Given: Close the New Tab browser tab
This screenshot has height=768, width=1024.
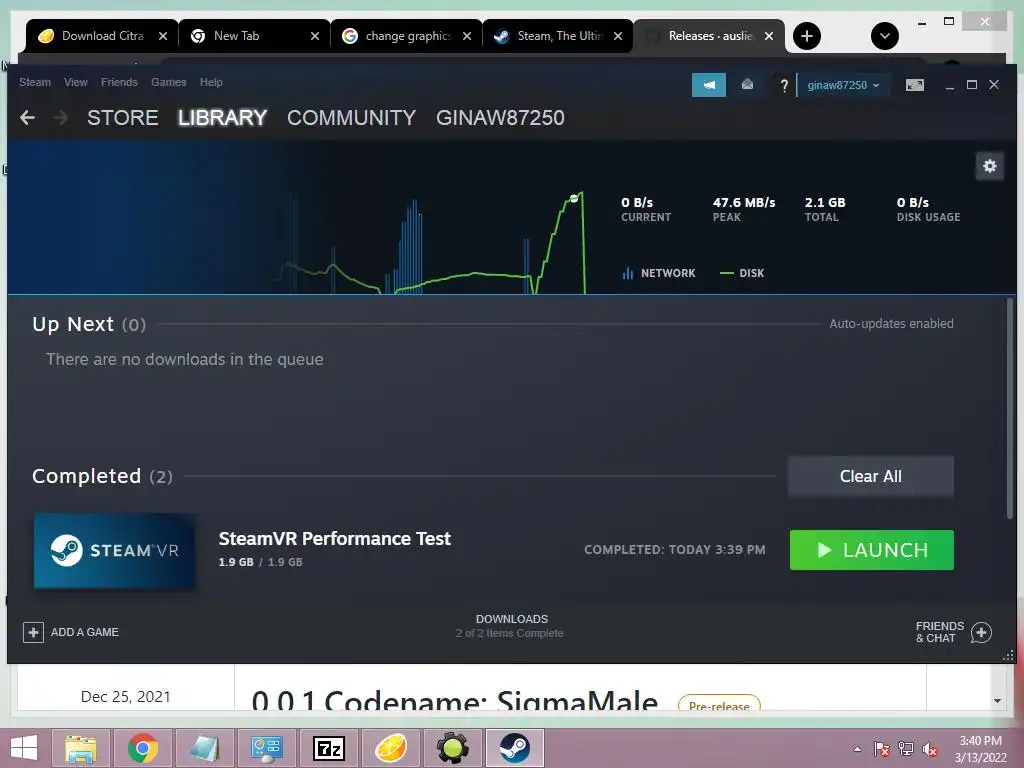Looking at the screenshot, I should 315,36.
